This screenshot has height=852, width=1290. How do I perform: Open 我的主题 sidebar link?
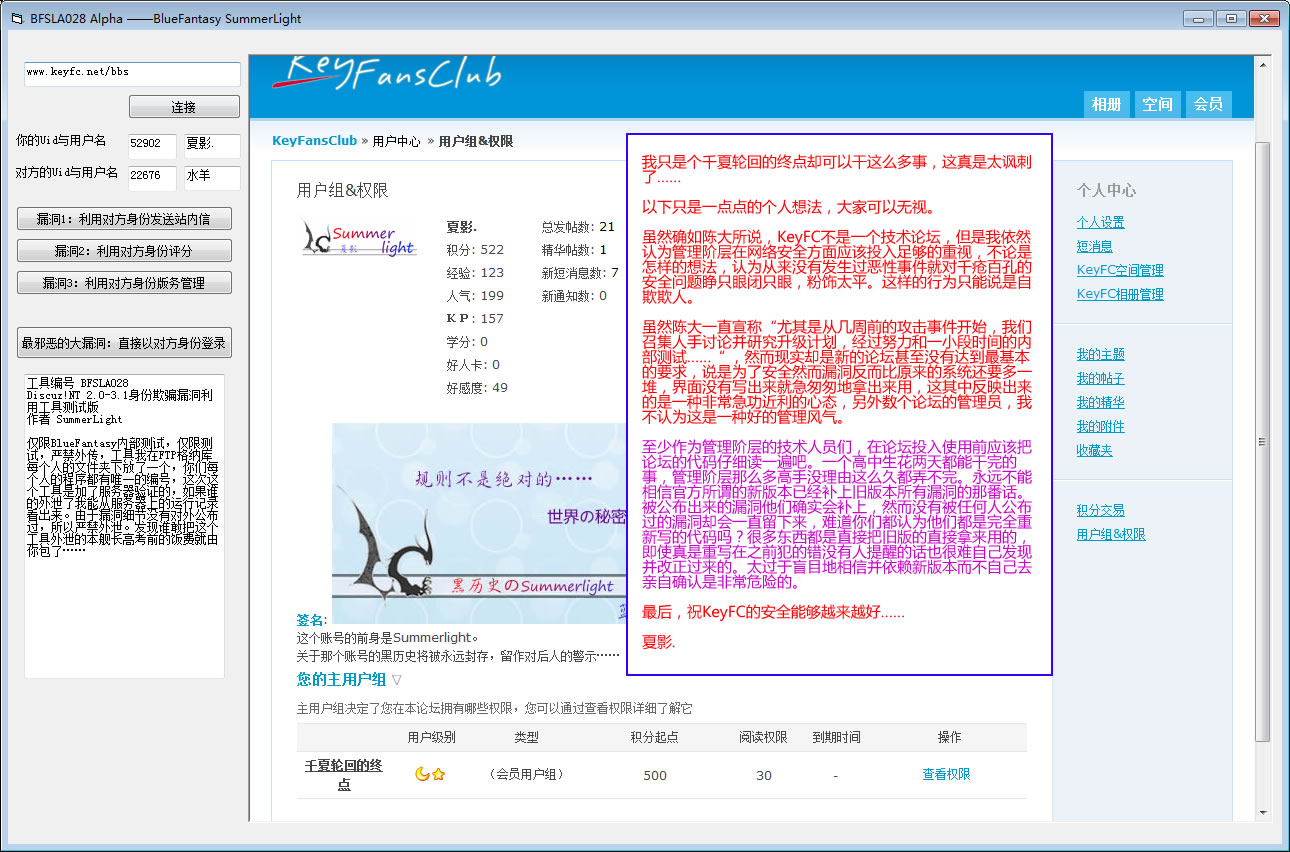[x=1100, y=354]
